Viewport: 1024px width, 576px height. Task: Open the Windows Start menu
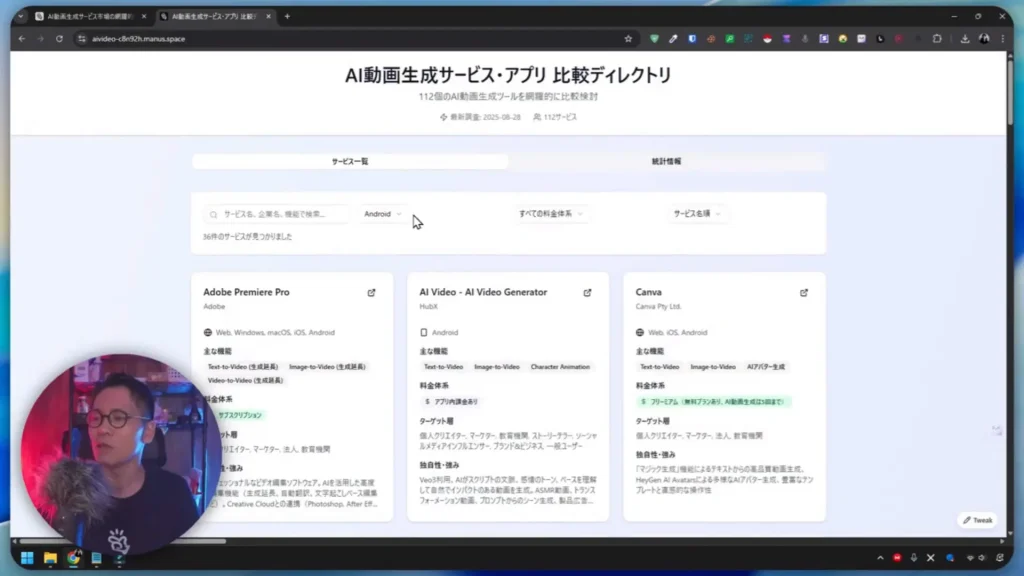[27, 558]
